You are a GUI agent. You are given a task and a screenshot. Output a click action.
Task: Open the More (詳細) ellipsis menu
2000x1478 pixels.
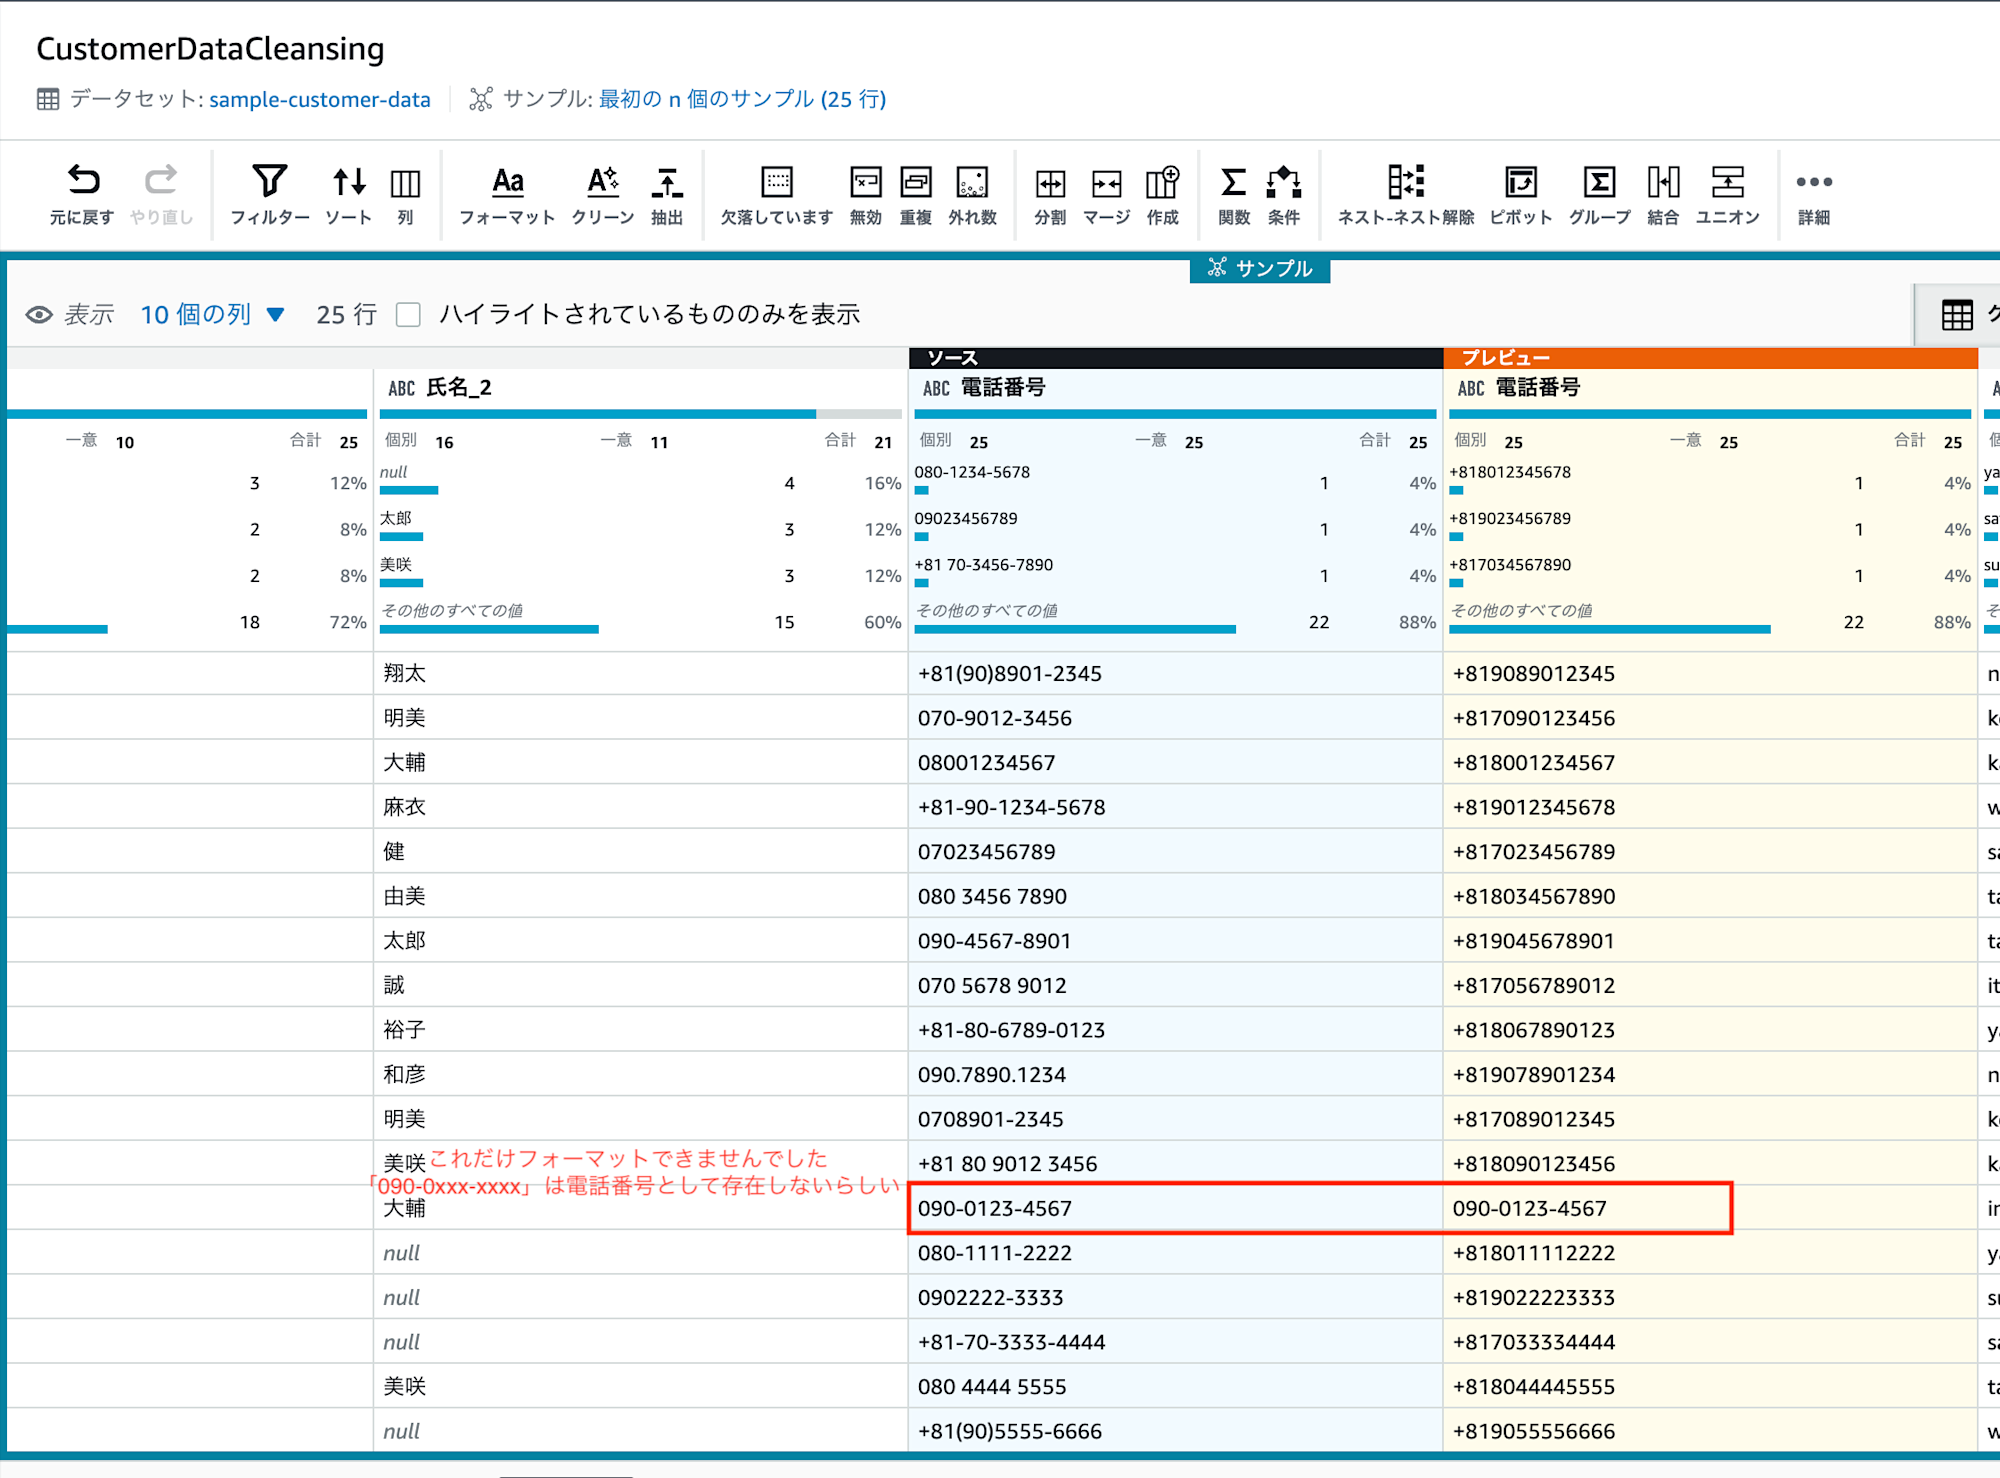1814,194
